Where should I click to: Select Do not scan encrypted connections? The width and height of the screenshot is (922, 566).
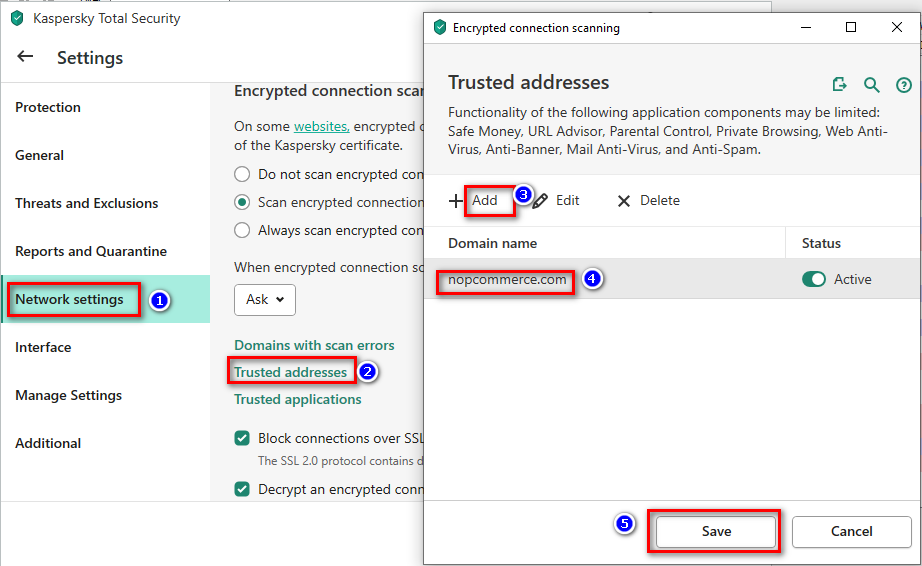(x=242, y=174)
